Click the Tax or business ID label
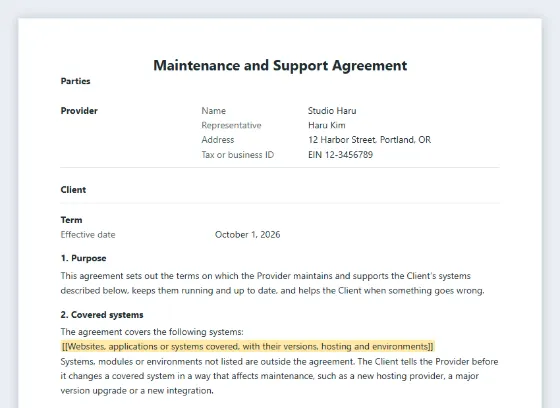560x408 pixels. [238, 155]
